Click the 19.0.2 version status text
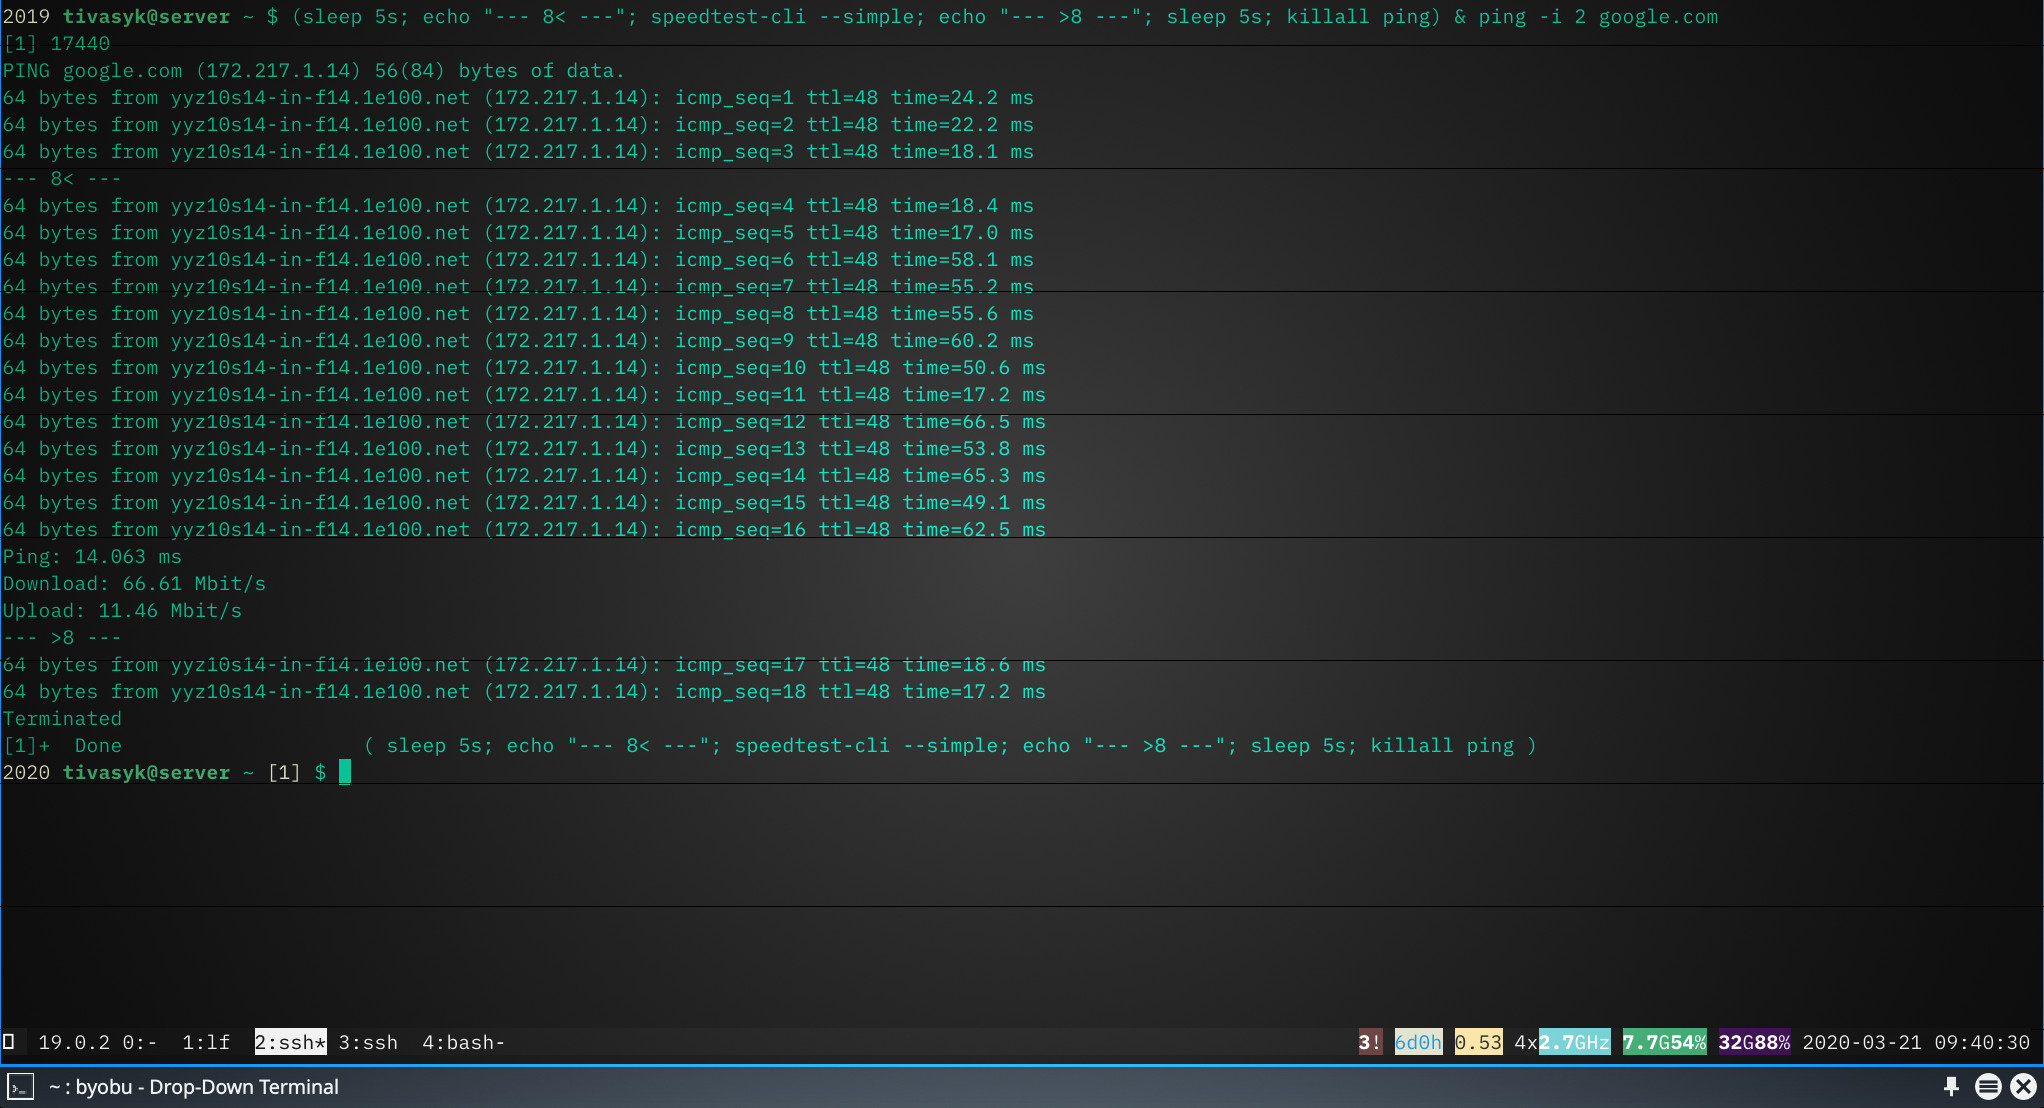The width and height of the screenshot is (2044, 1108). pyautogui.click(x=74, y=1042)
